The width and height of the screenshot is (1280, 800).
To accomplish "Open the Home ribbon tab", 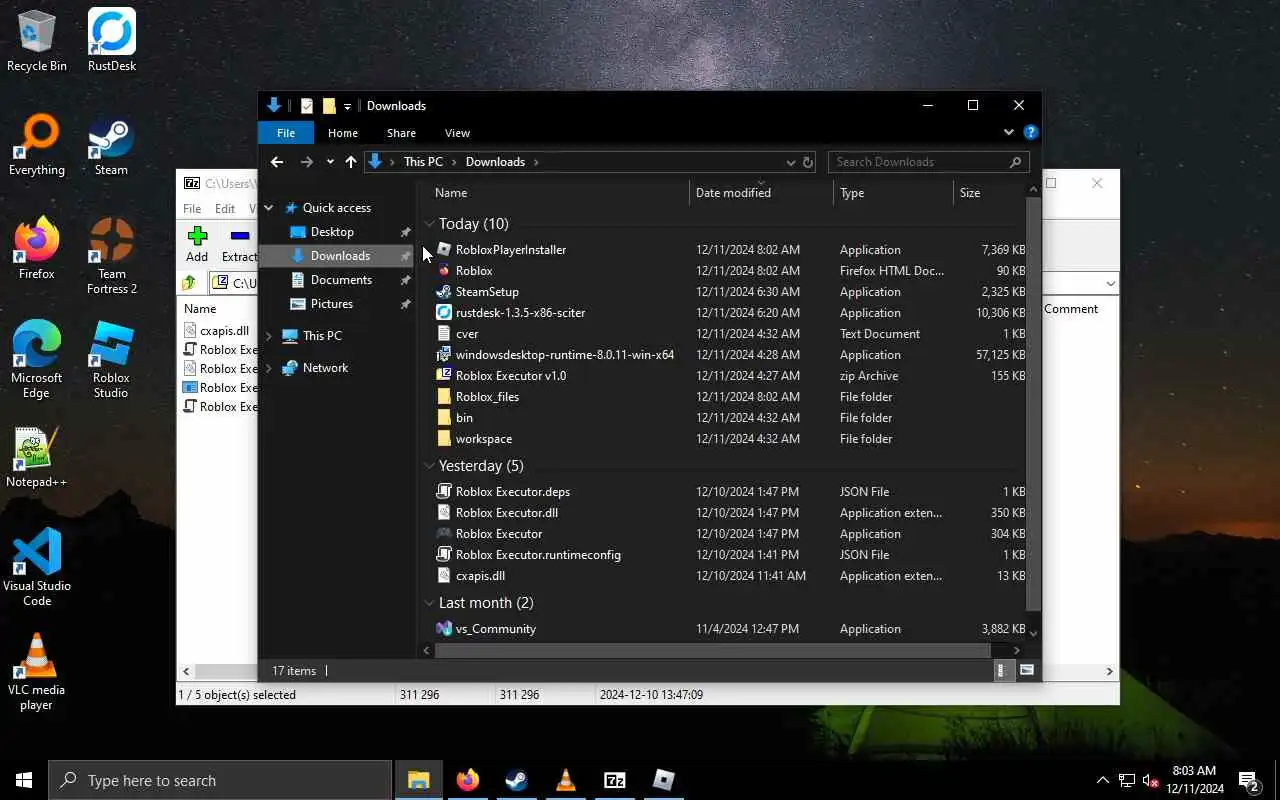I will pos(343,133).
